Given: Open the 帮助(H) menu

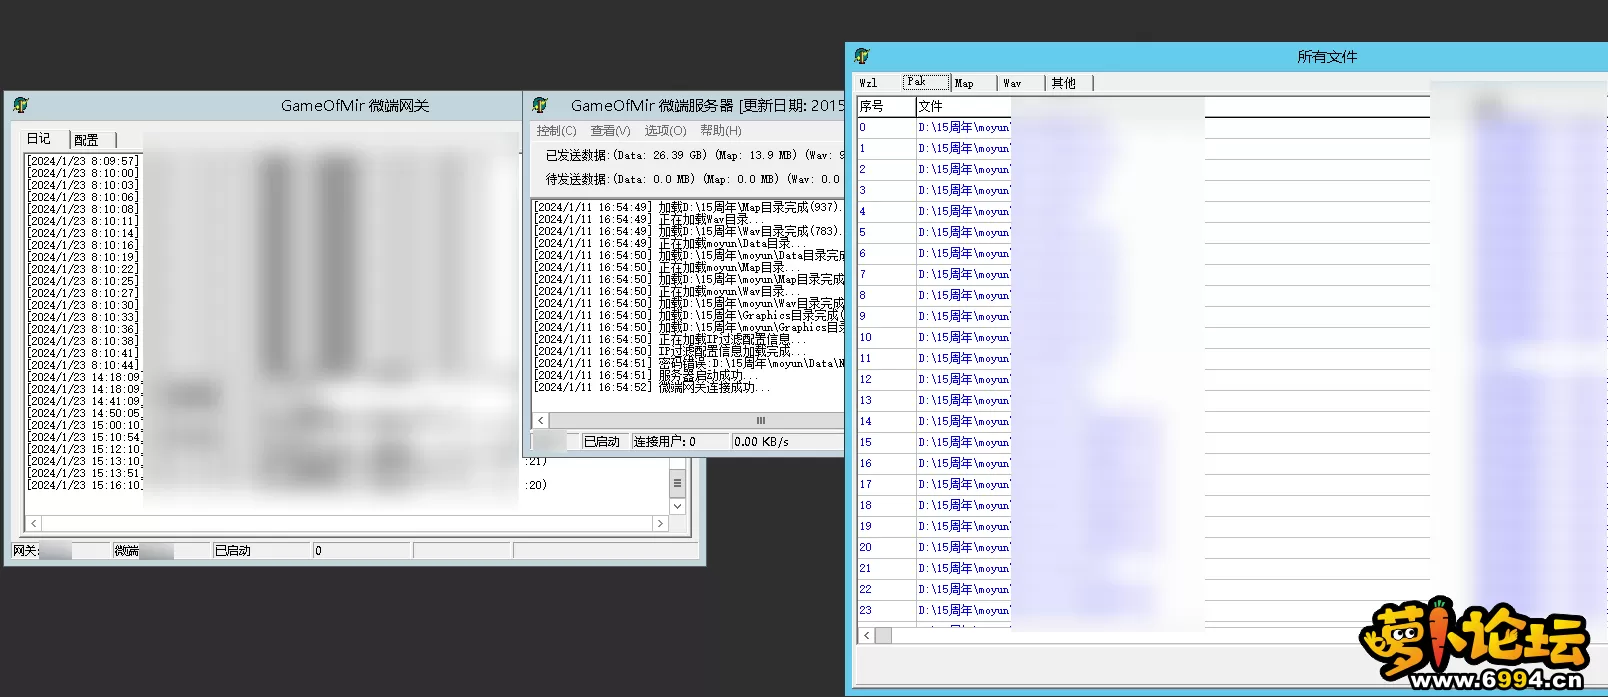Looking at the screenshot, I should 721,131.
